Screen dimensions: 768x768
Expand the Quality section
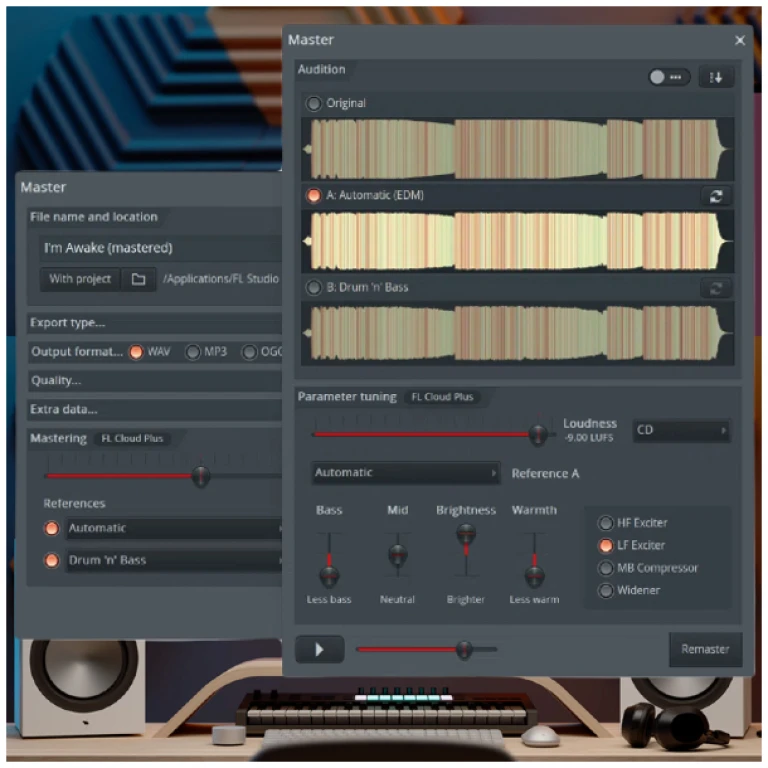155,381
